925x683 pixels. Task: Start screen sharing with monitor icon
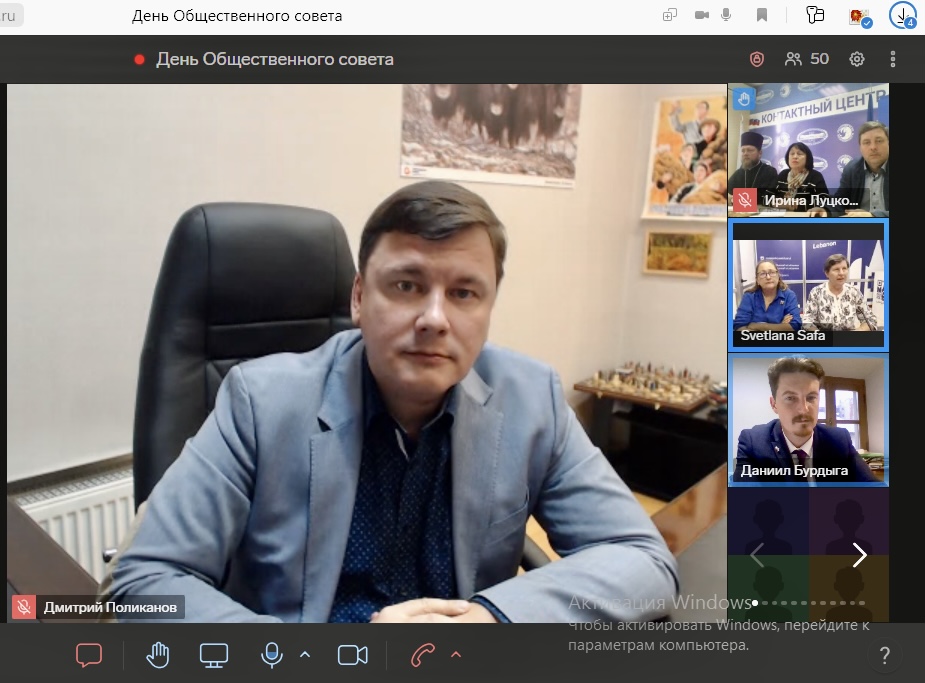coord(213,655)
